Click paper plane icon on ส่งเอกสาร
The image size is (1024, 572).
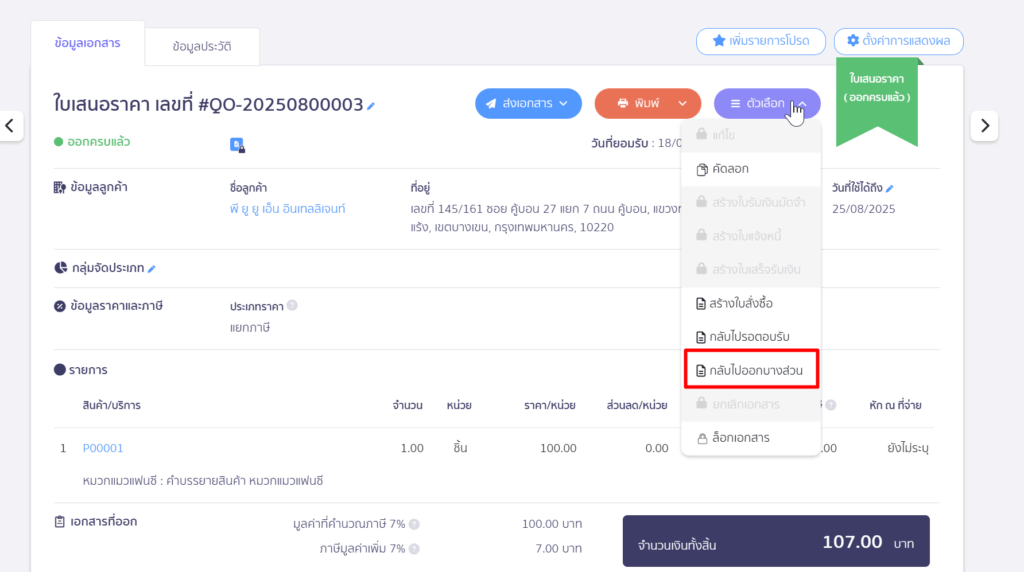coord(491,103)
